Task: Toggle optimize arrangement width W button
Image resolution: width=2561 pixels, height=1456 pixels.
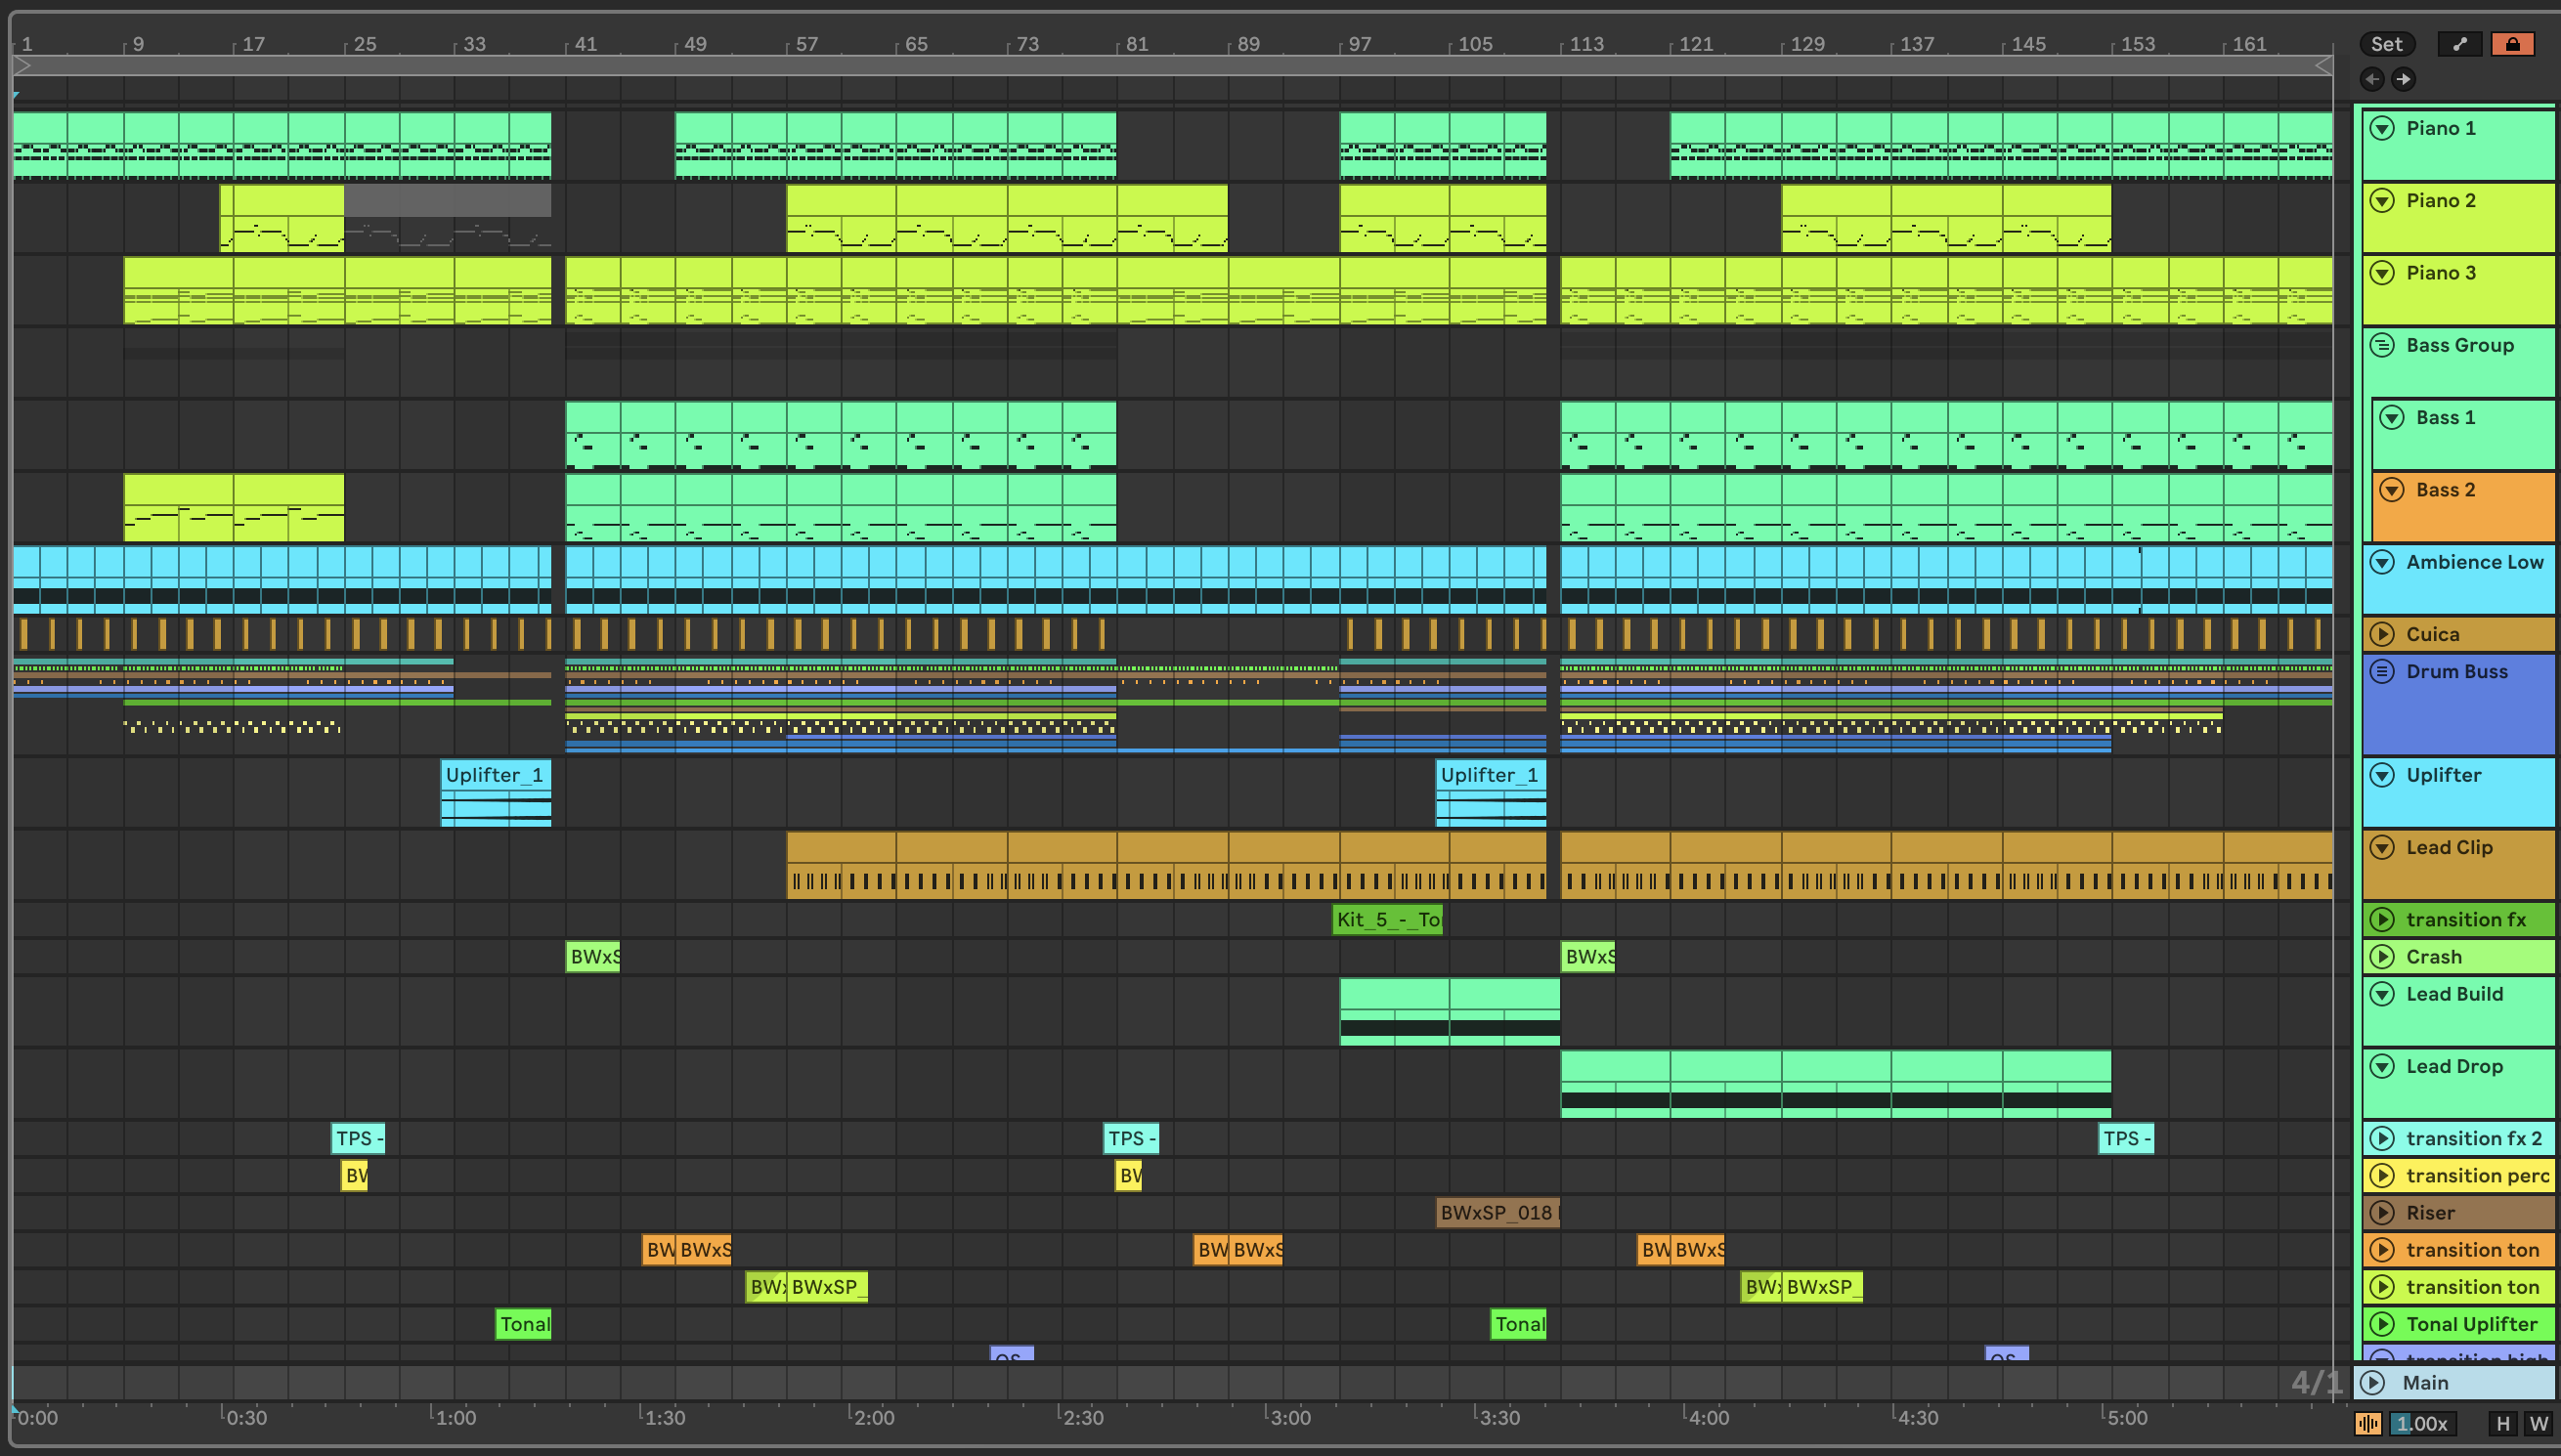Action: 2538,1423
